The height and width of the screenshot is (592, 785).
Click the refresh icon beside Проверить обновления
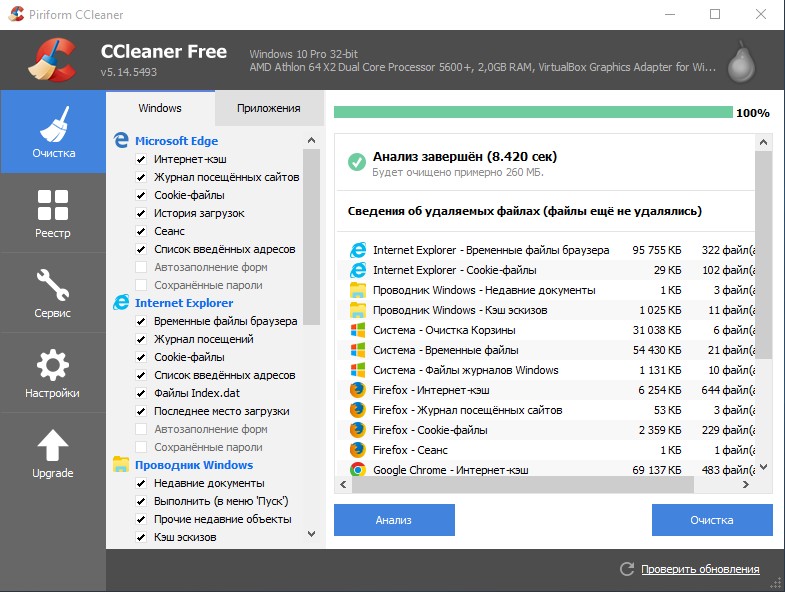click(627, 569)
